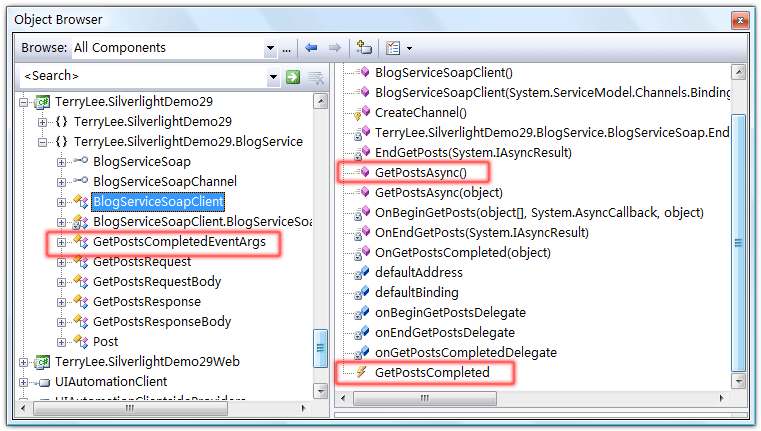Select the GetPostsResponseBody tree item

pos(161,322)
